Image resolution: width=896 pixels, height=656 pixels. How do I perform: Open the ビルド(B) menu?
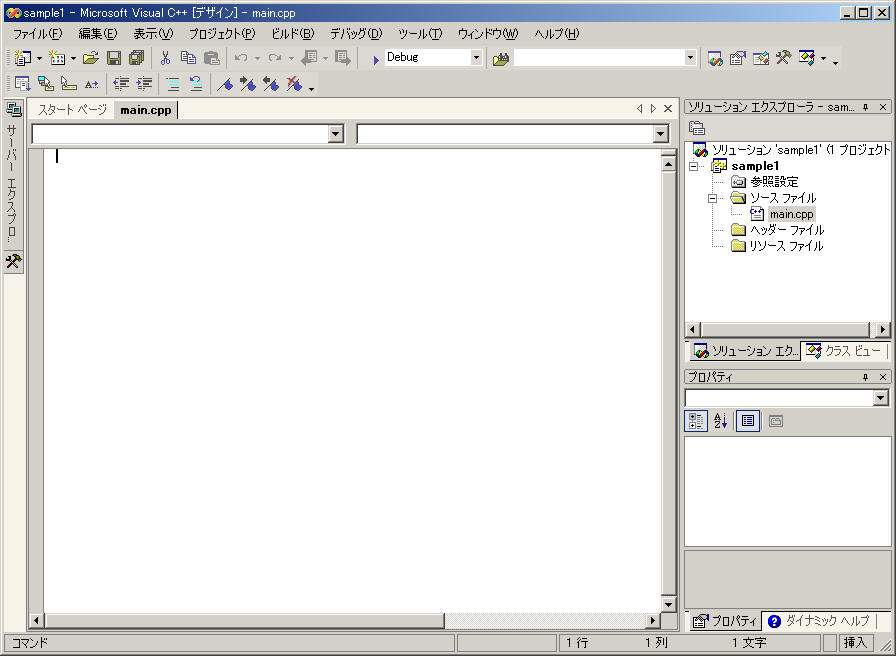[293, 34]
